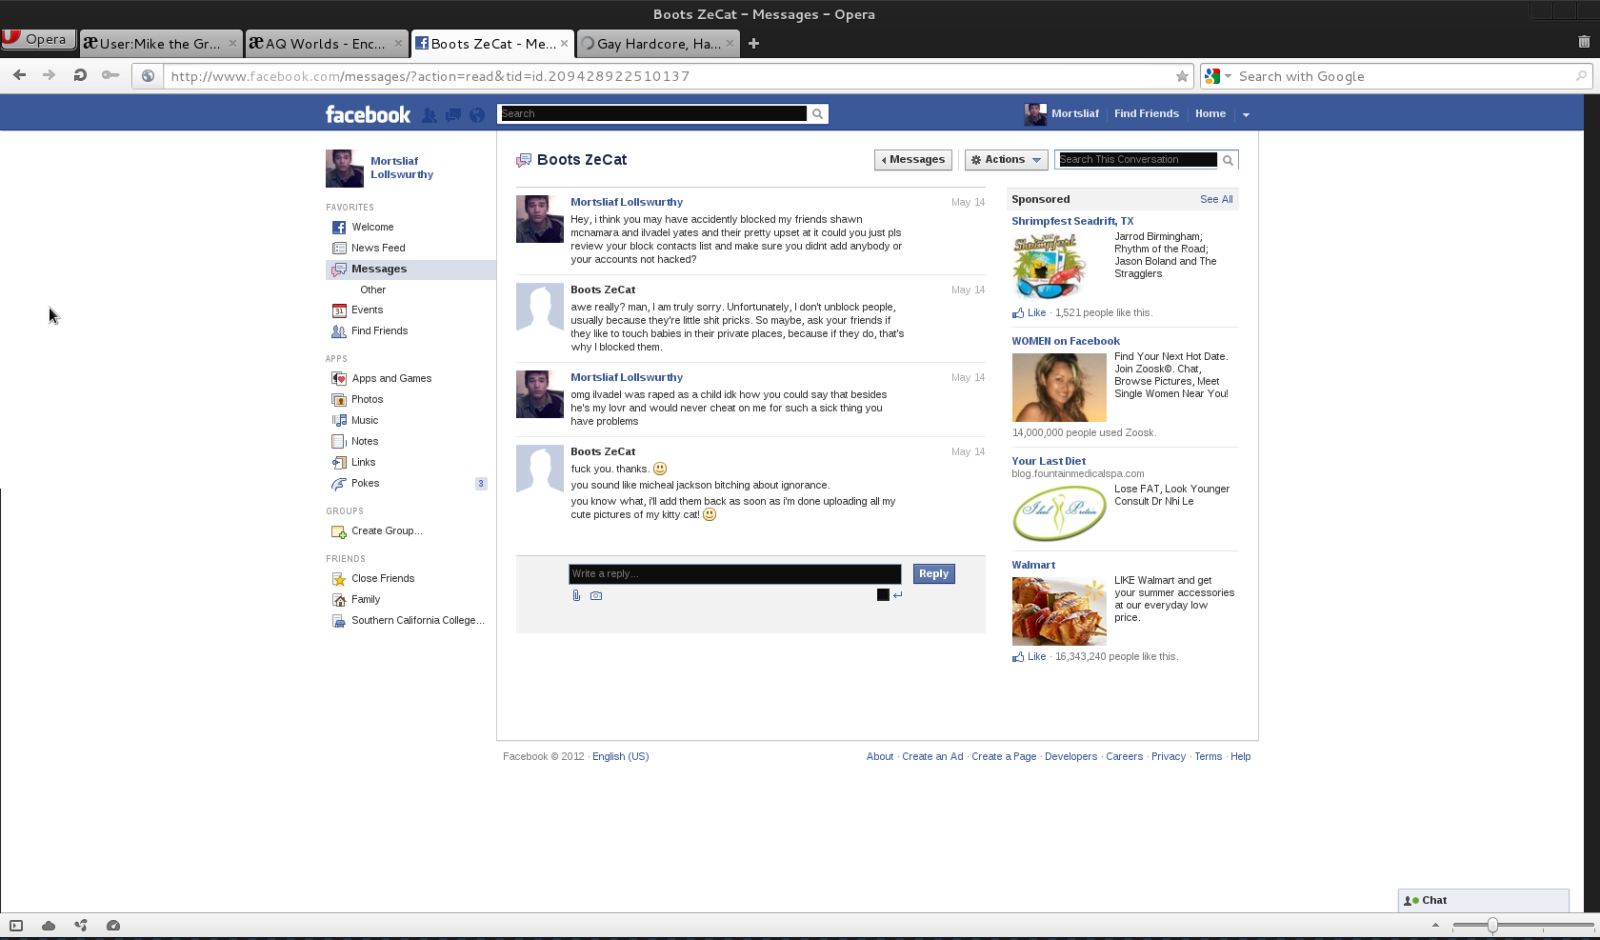Click the camera photo icon below reply box

click(596, 595)
